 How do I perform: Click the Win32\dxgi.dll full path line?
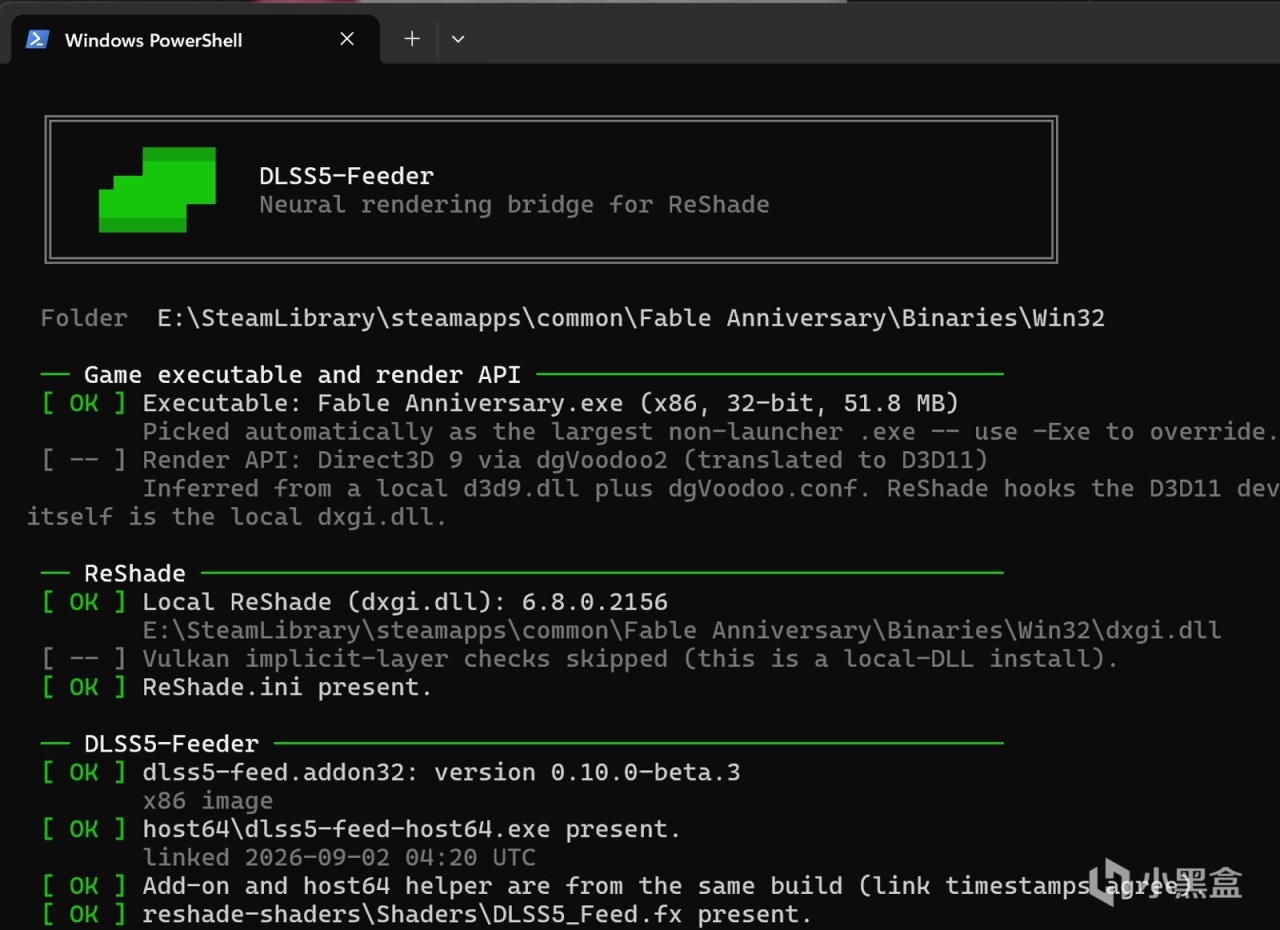tap(682, 631)
